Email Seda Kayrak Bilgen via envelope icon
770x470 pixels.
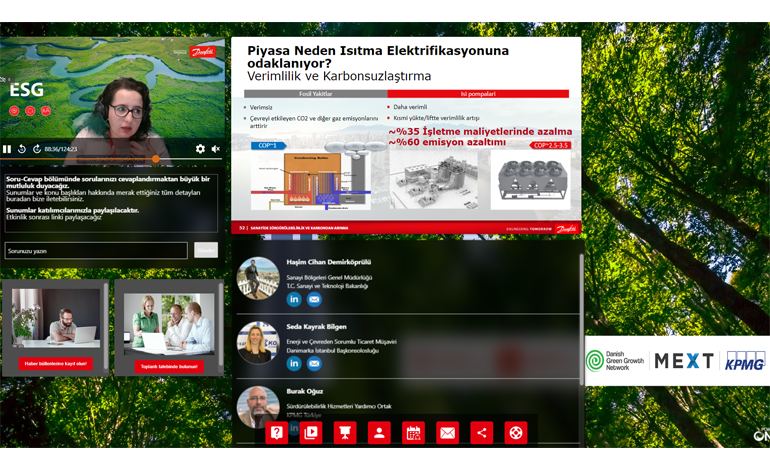(x=314, y=363)
